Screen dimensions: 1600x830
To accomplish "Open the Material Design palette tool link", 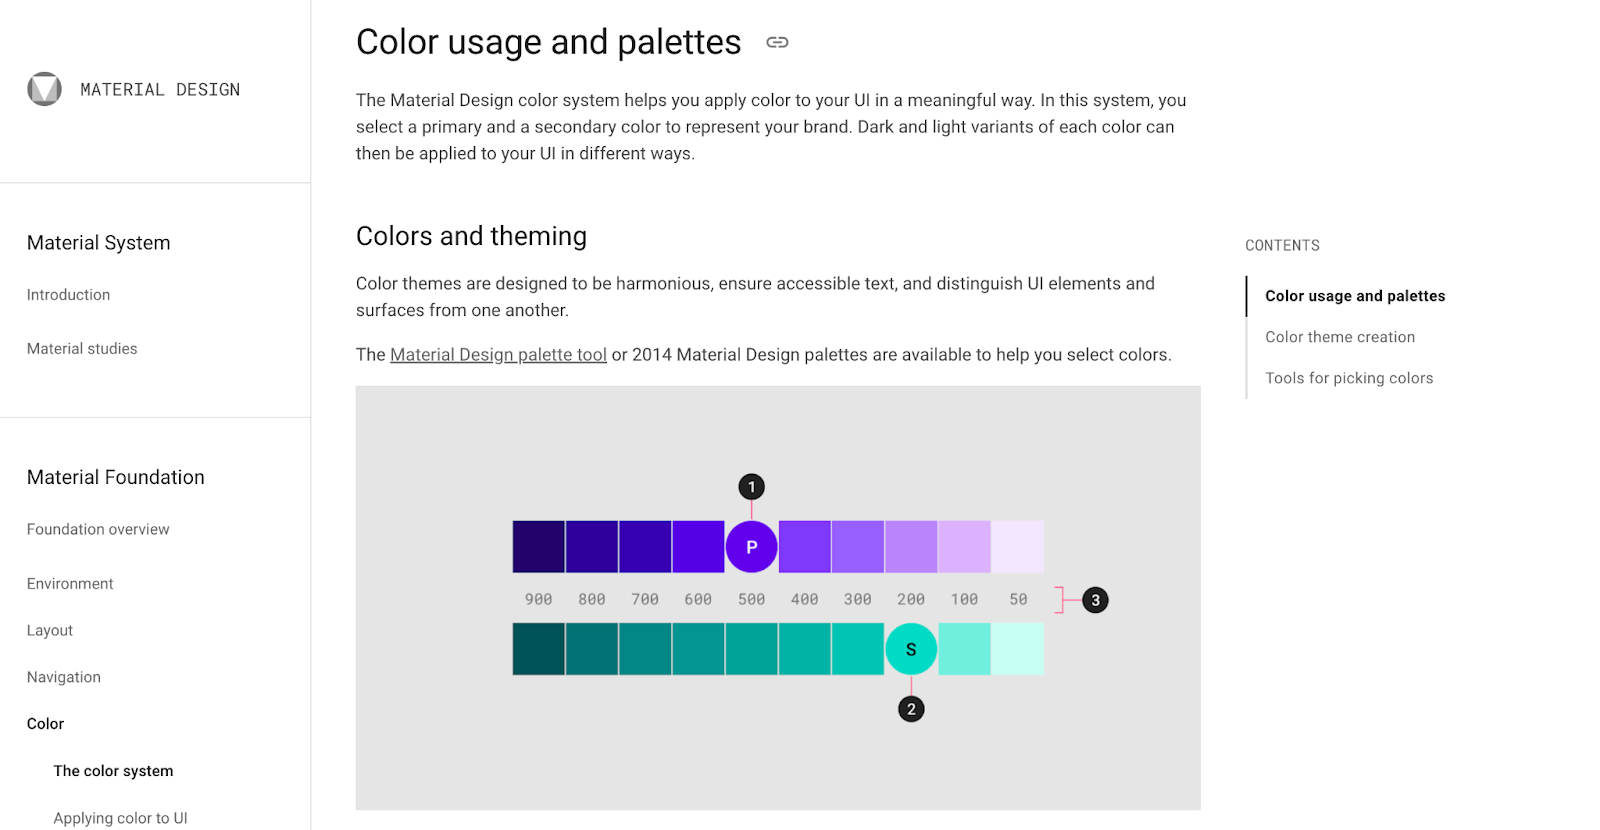I will [x=498, y=355].
